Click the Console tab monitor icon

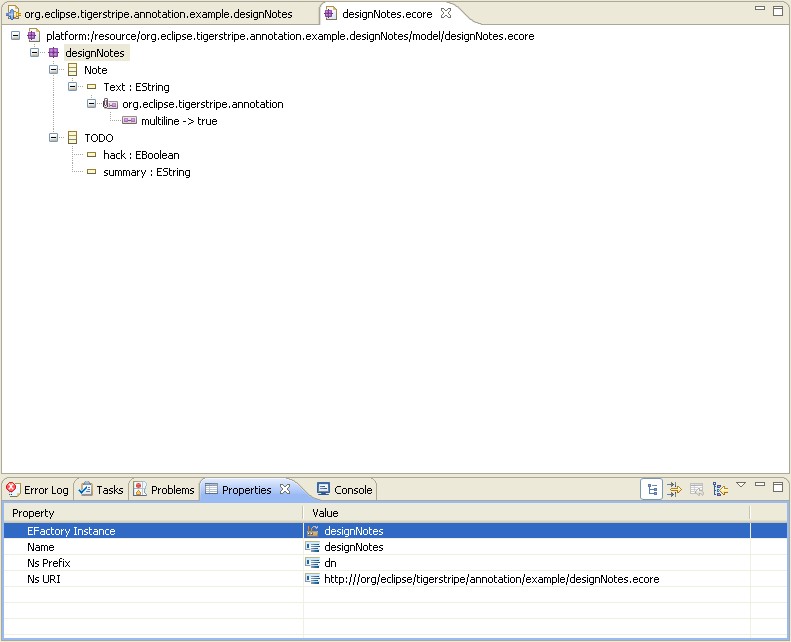[323, 489]
